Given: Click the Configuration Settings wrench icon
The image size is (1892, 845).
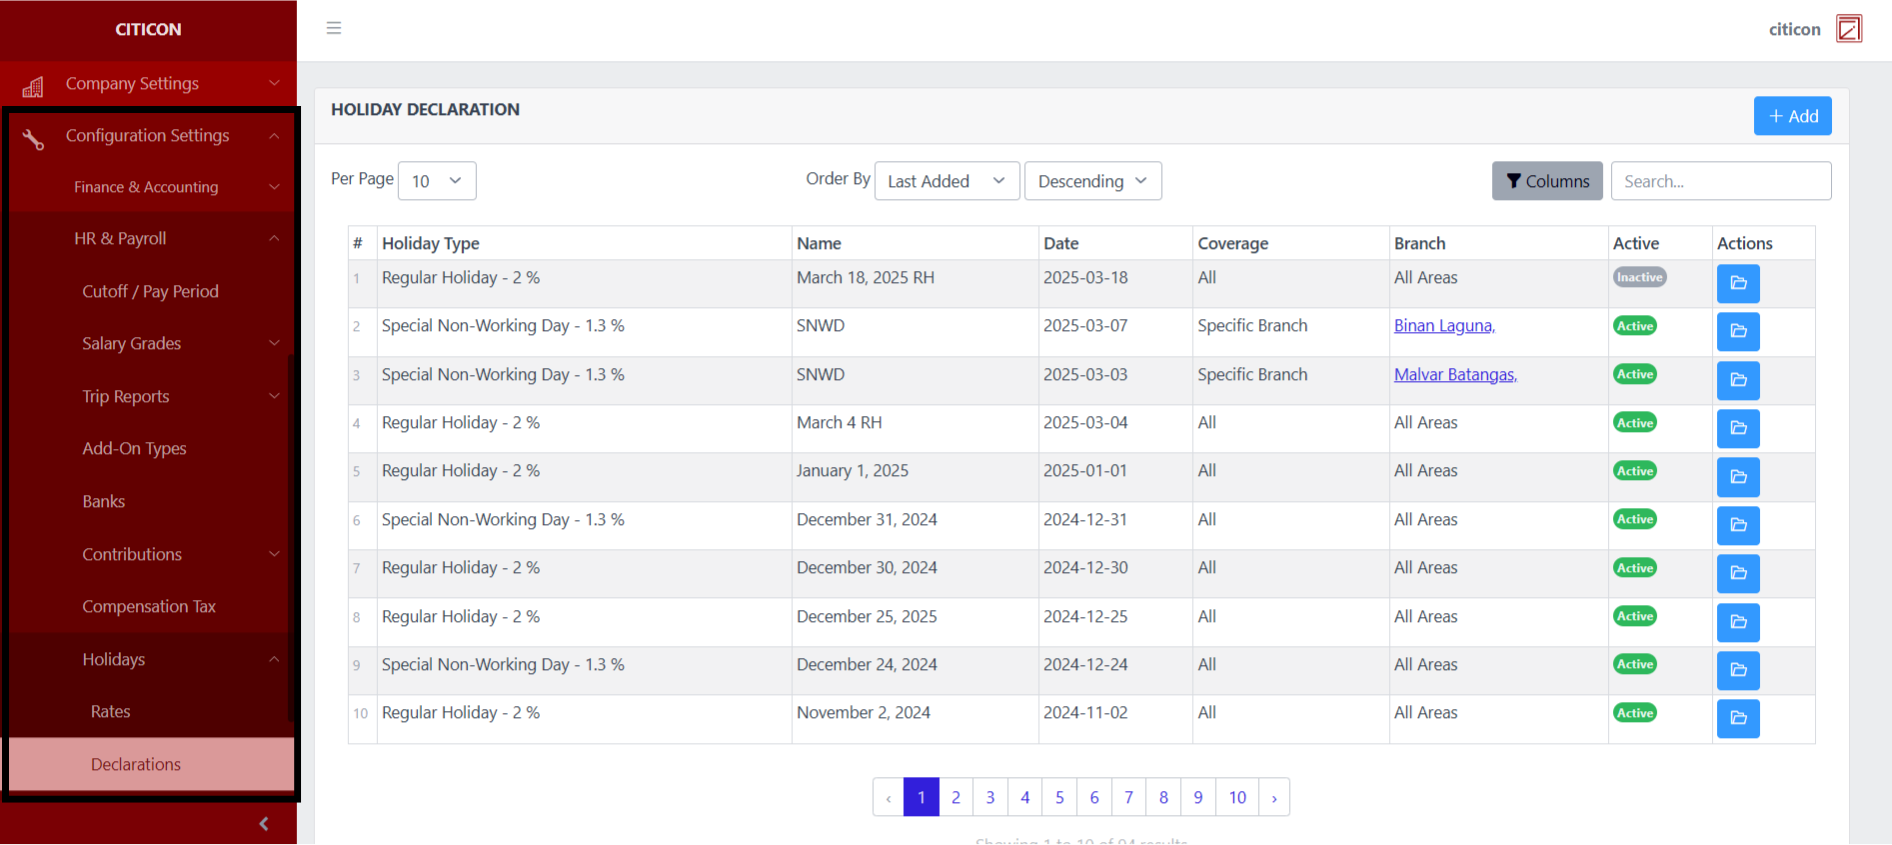Looking at the screenshot, I should [x=33, y=139].
